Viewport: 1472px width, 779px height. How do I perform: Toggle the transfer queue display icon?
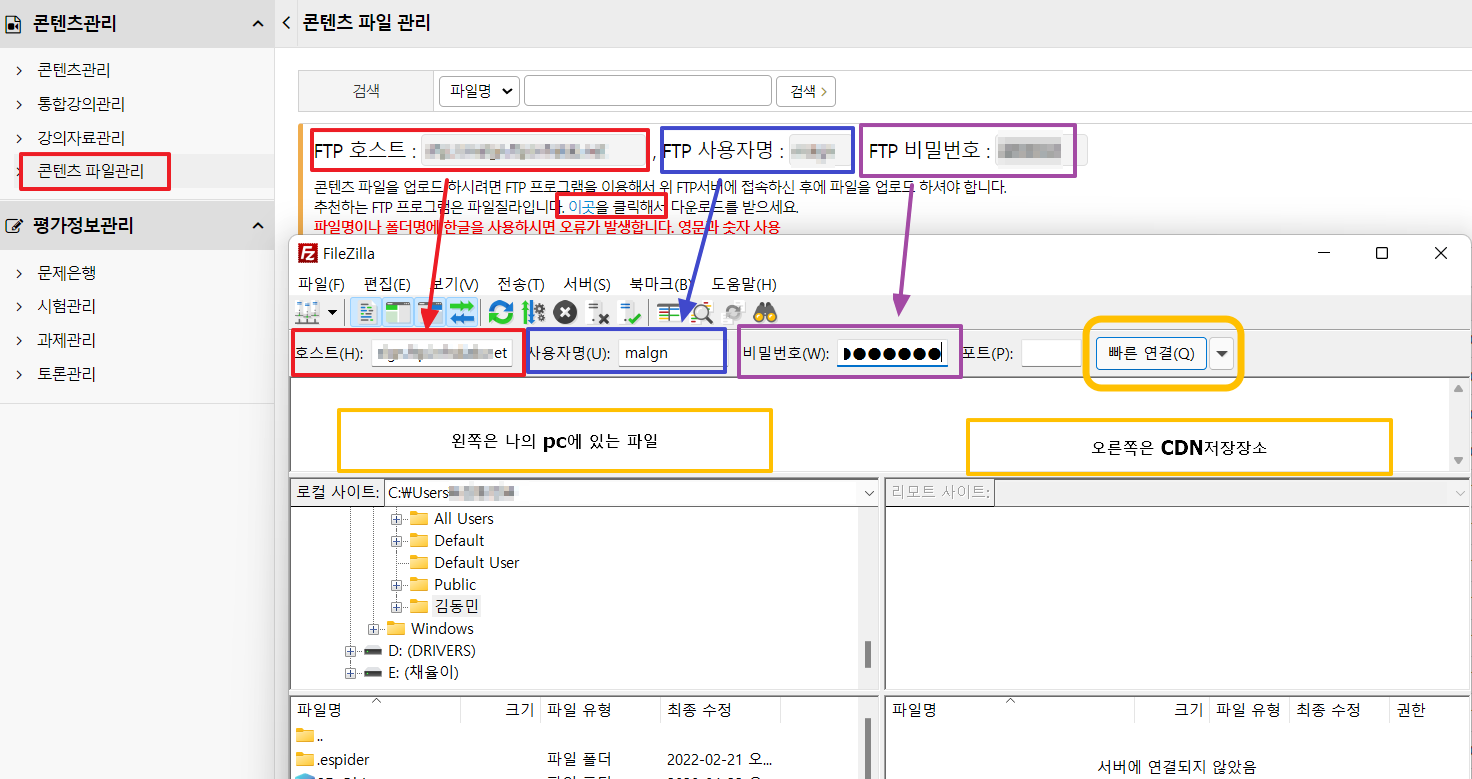coord(462,313)
